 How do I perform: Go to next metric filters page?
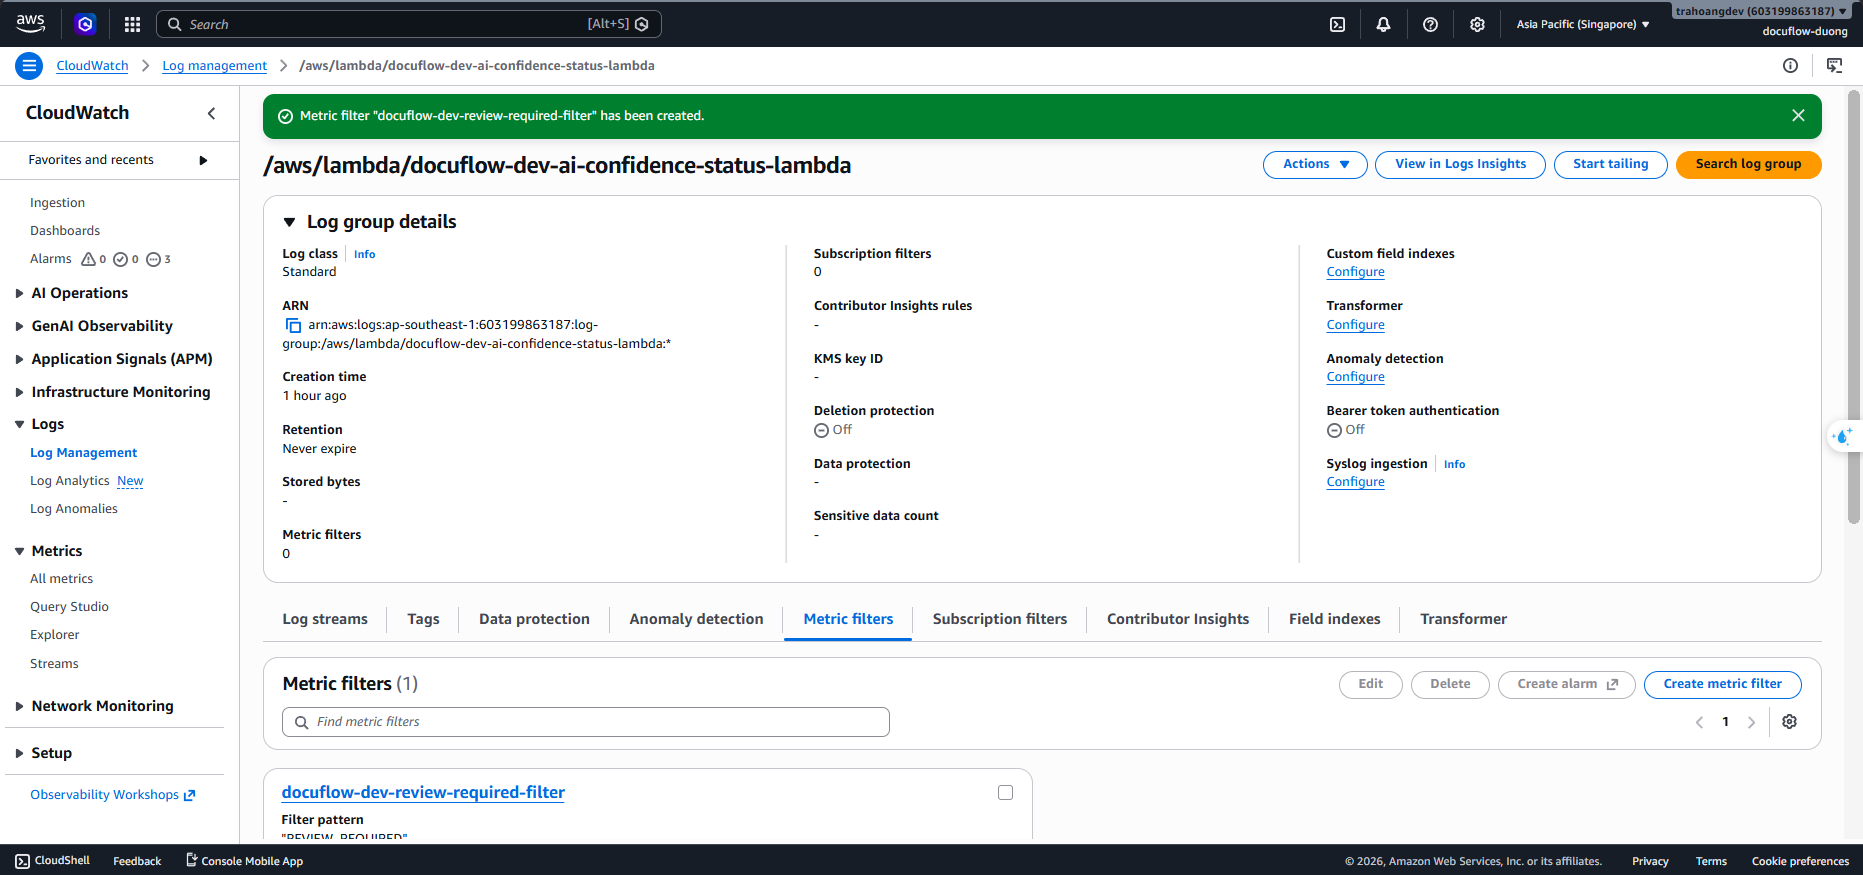tap(1751, 722)
